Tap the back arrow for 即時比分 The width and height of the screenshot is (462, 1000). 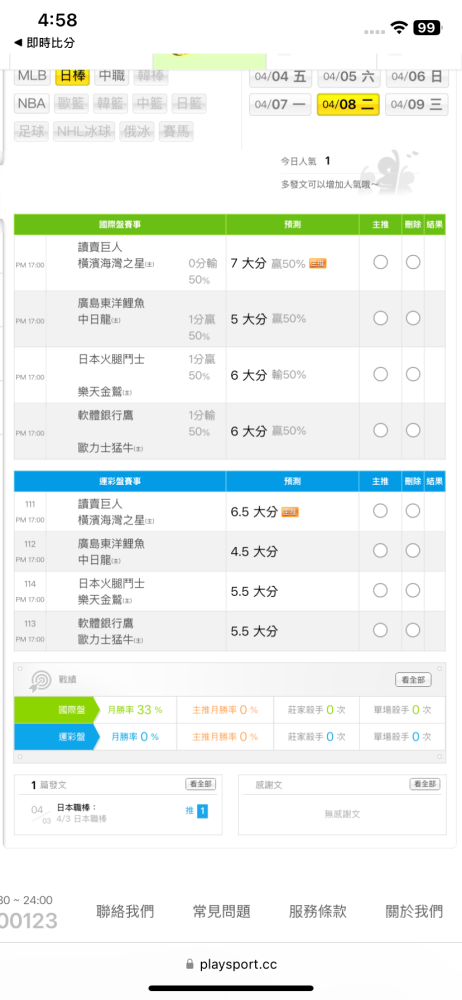(19, 43)
